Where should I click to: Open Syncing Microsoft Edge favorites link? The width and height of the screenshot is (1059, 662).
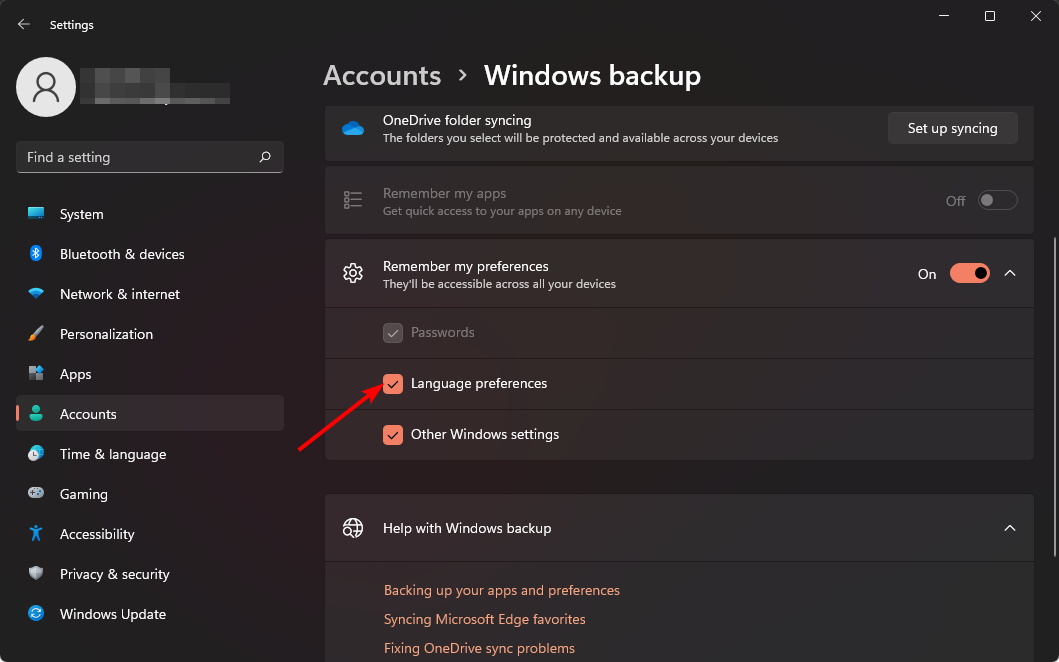click(484, 619)
